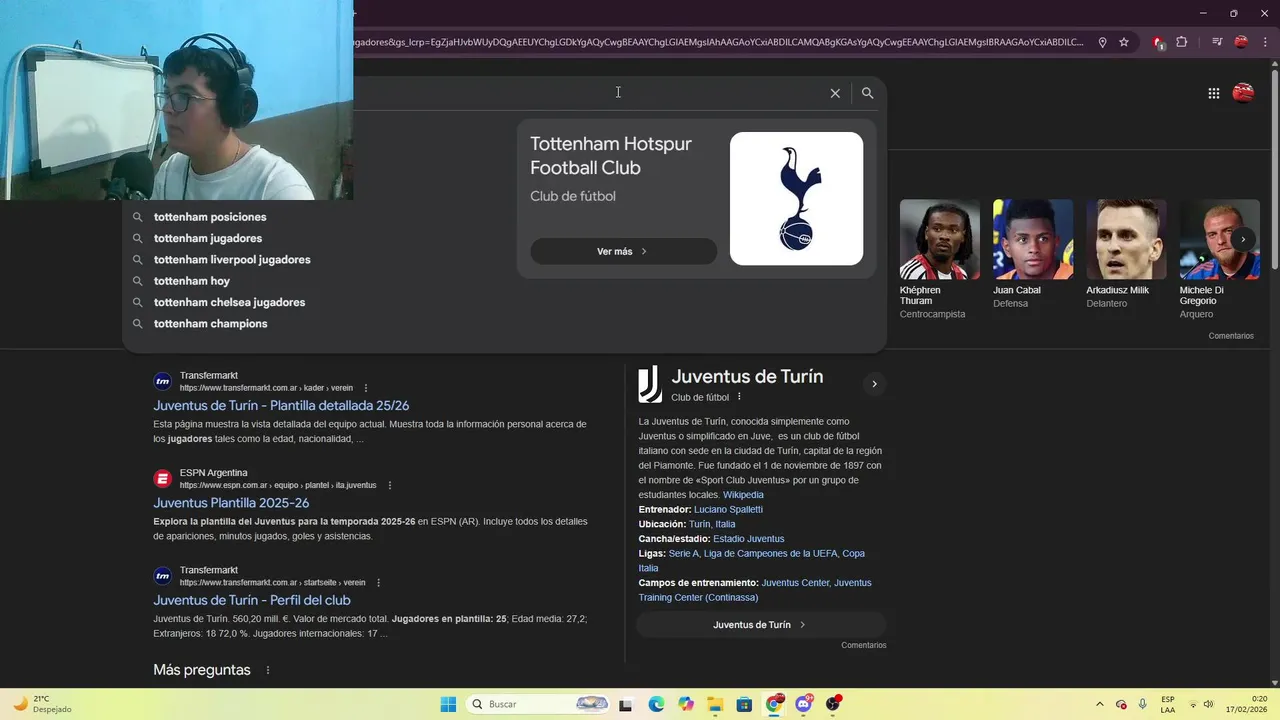Open the media controls music-note icon

pyautogui.click(x=1217, y=42)
